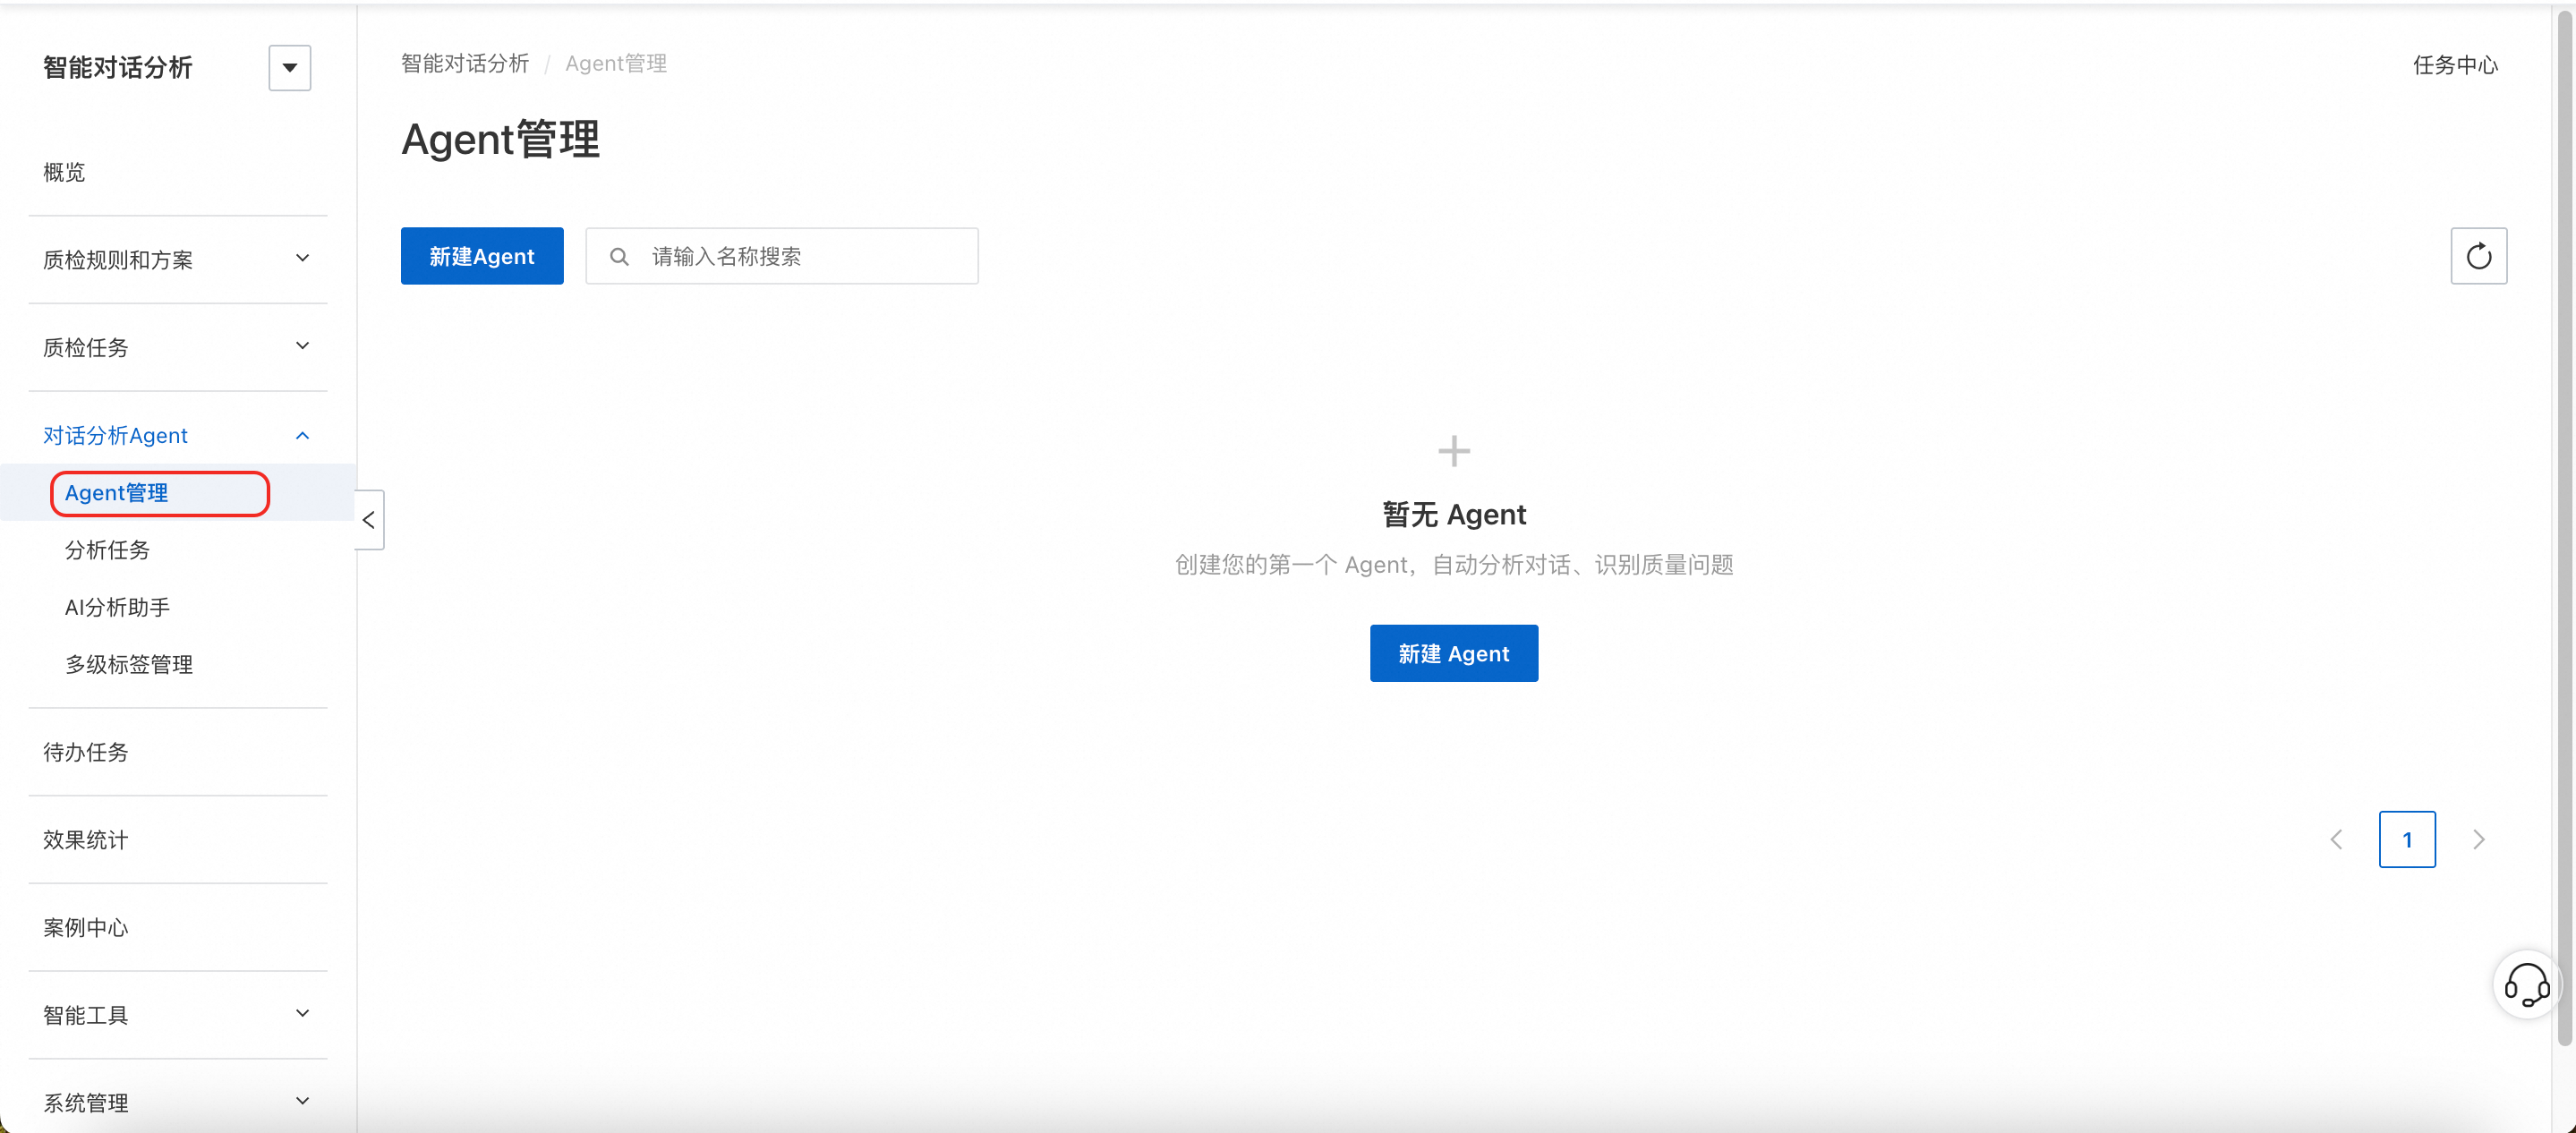Click the top 新建Agent button

(482, 256)
